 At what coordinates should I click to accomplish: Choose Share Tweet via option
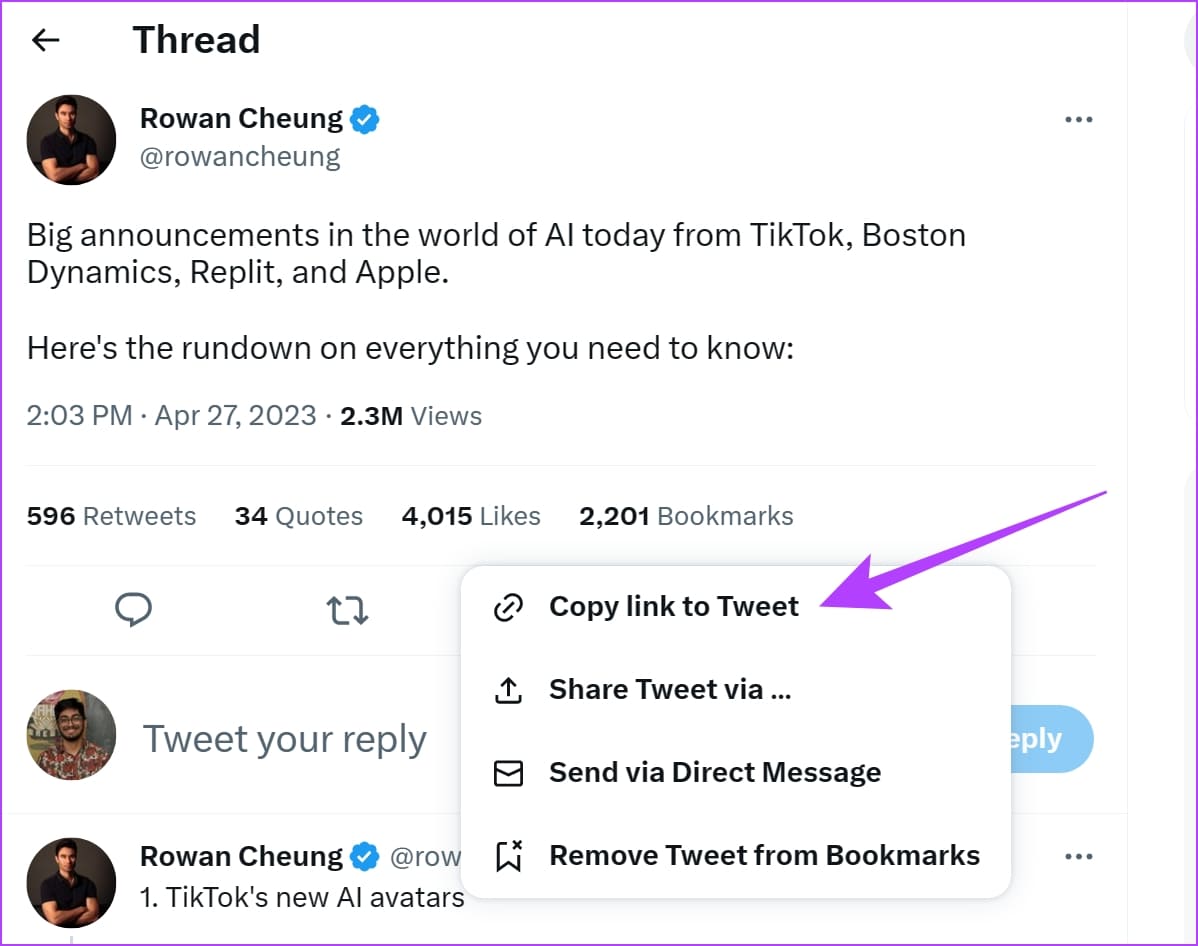pos(670,689)
